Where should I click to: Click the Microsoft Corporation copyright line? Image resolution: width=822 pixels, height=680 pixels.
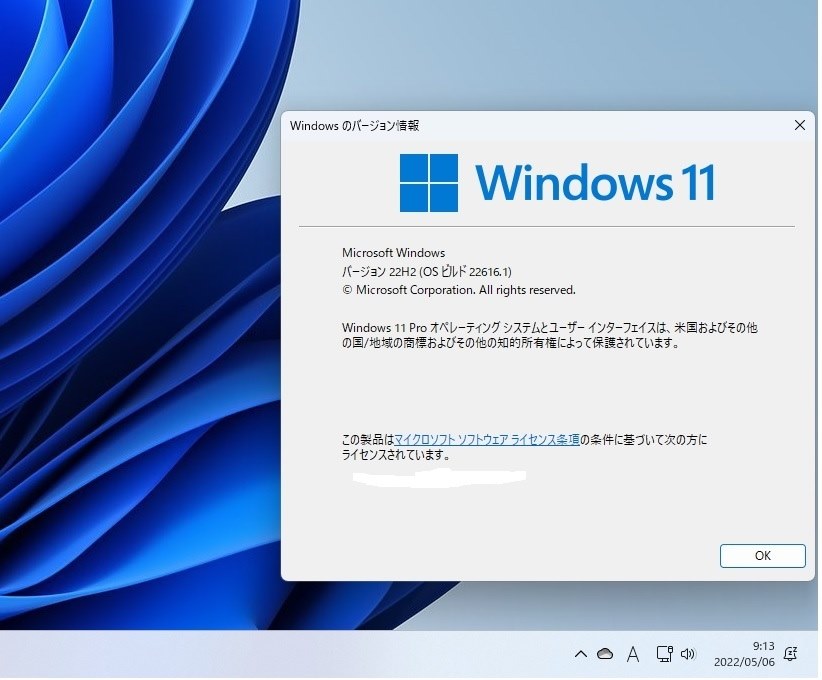[x=459, y=290]
